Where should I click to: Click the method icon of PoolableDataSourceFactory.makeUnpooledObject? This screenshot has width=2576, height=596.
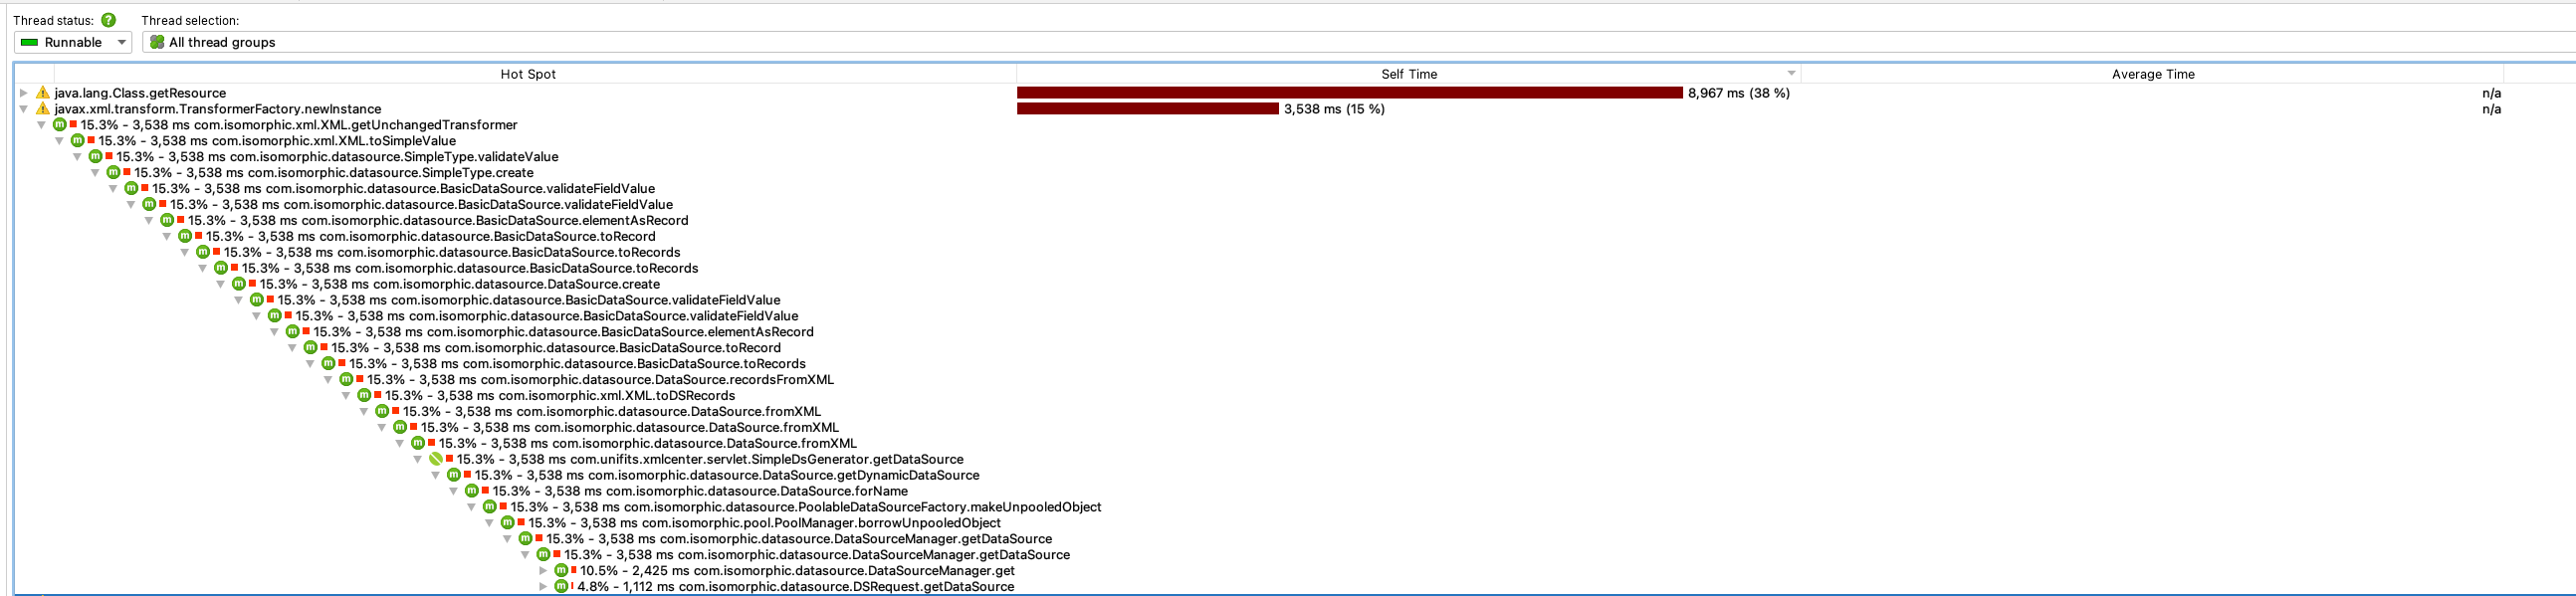[x=490, y=507]
